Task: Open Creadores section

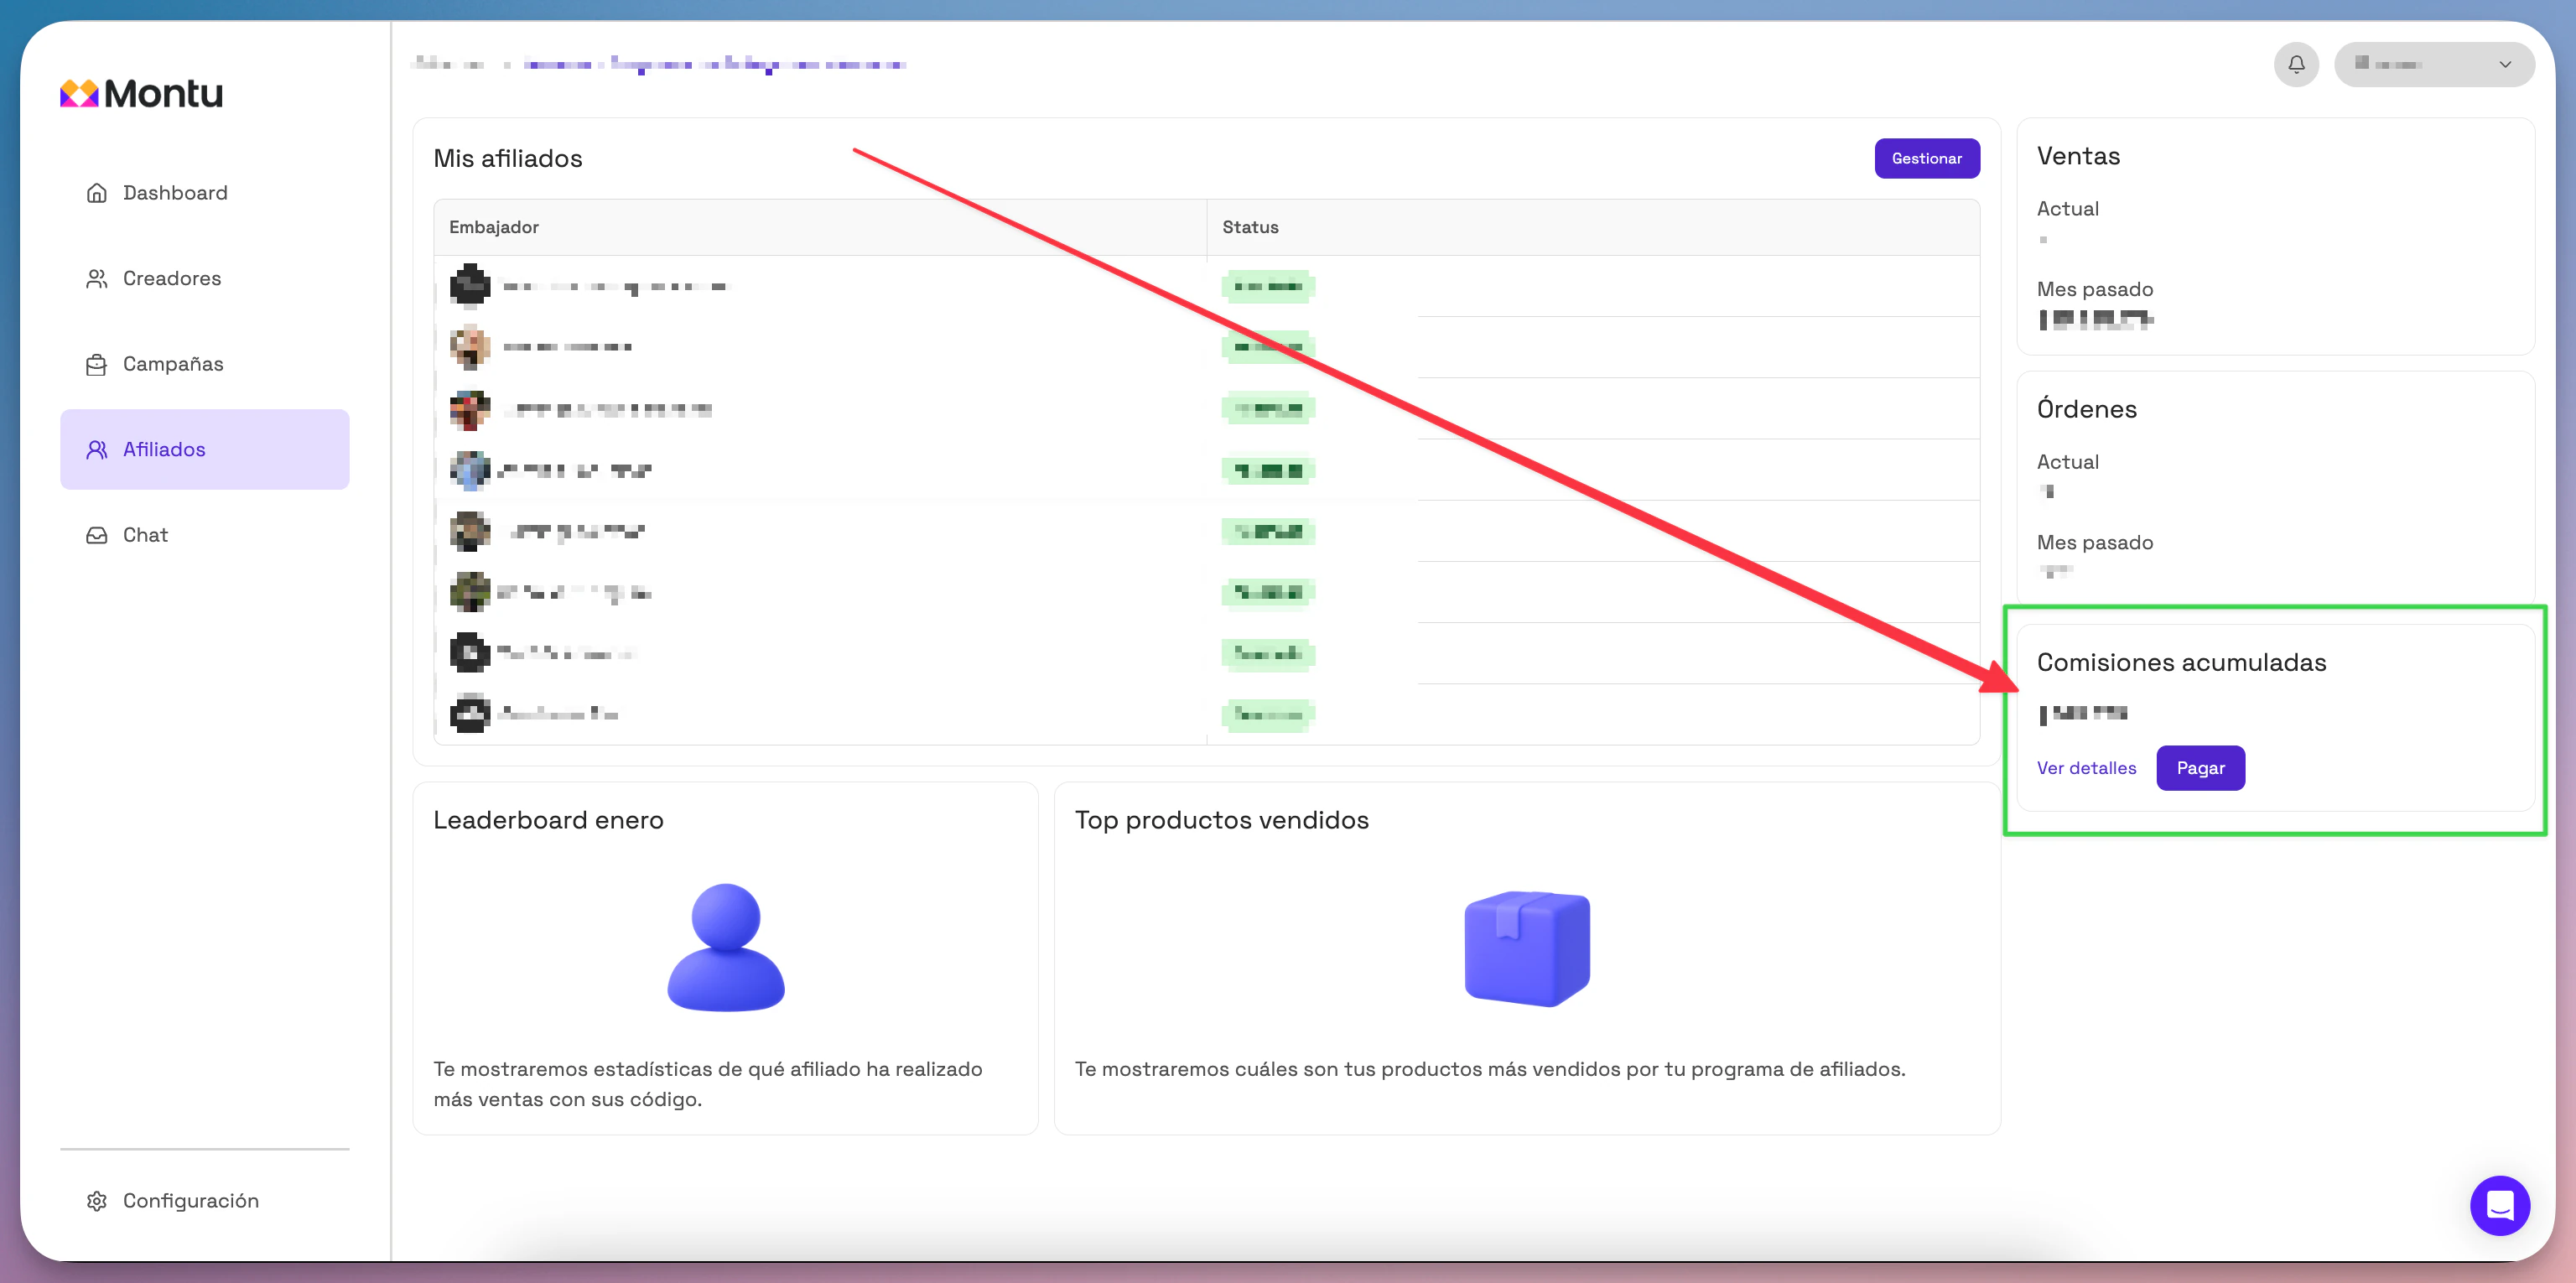Action: tap(205, 279)
